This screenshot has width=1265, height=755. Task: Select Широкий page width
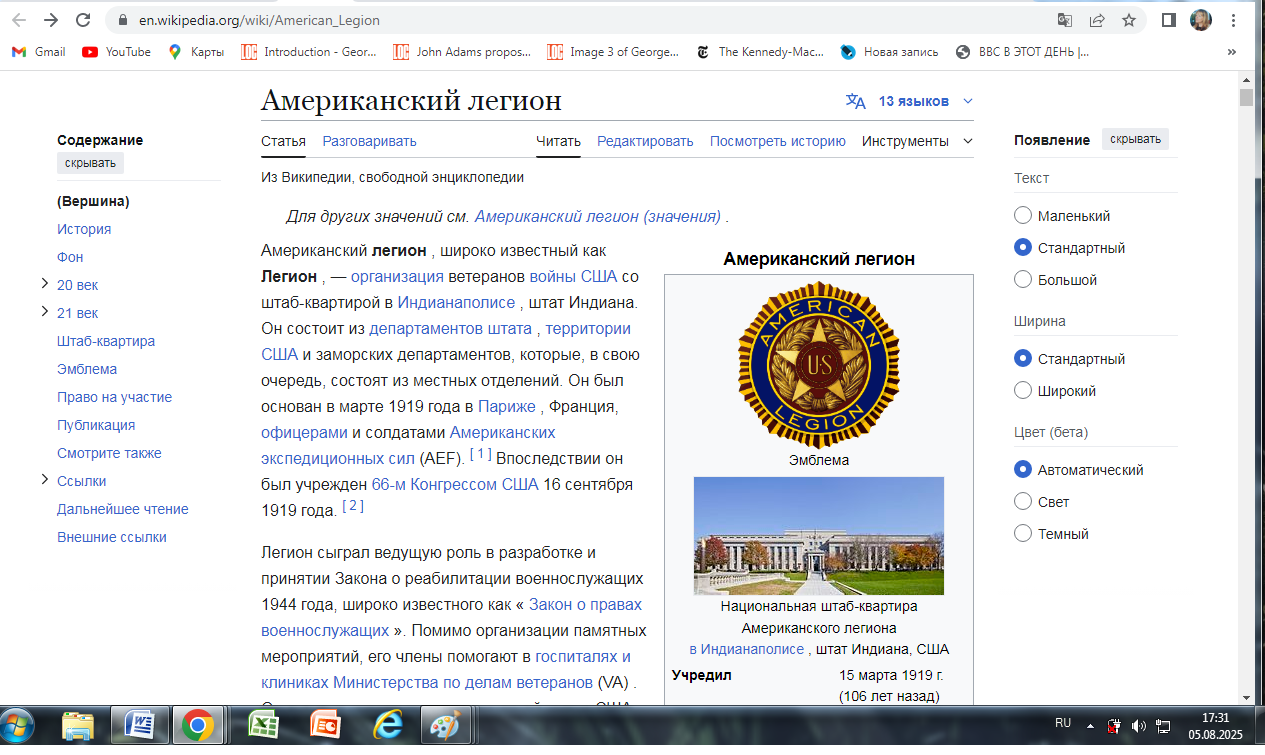1022,391
